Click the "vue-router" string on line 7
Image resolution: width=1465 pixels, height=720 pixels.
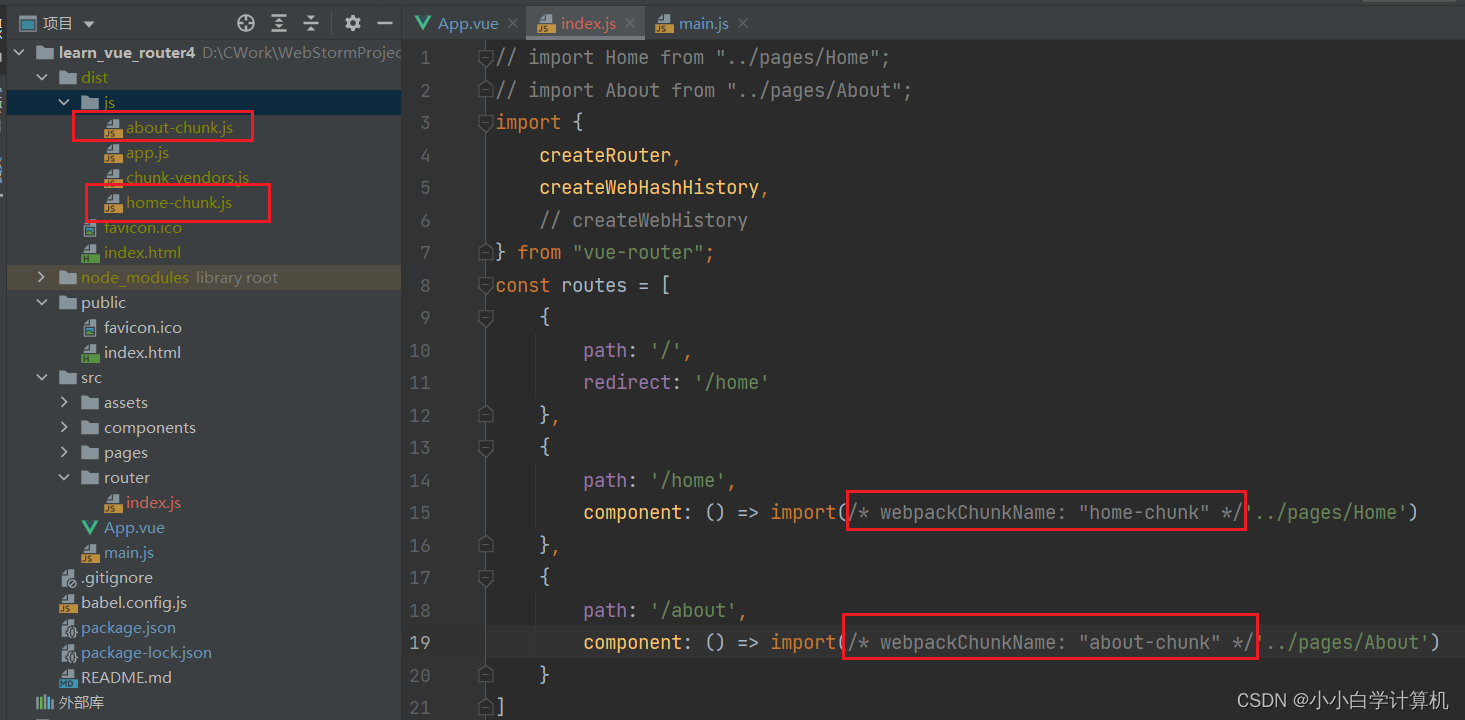[x=639, y=252]
